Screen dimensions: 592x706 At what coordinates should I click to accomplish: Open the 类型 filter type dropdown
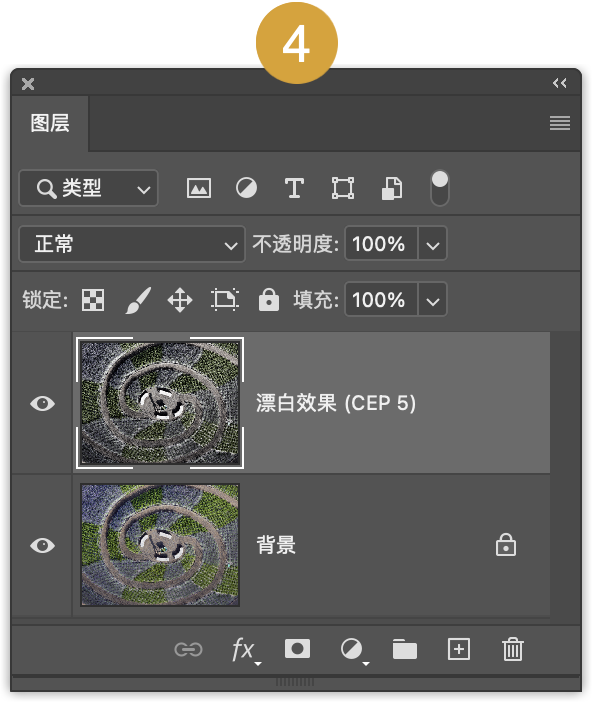[x=89, y=188]
